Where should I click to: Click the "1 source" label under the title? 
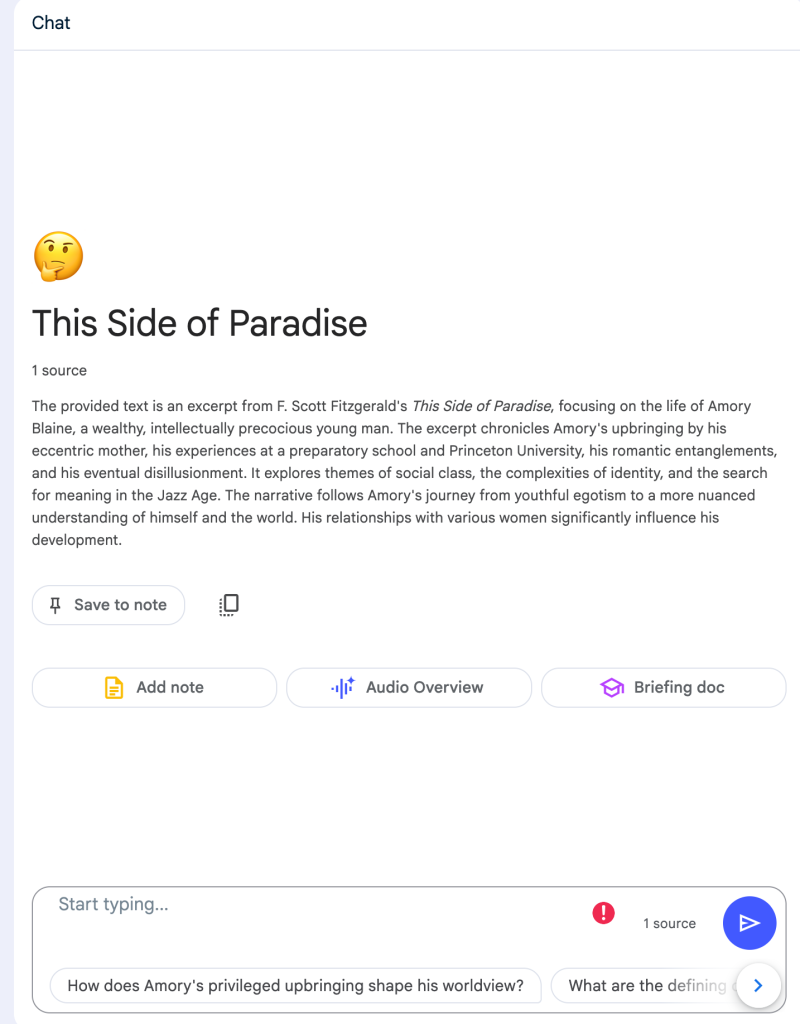[x=59, y=371]
